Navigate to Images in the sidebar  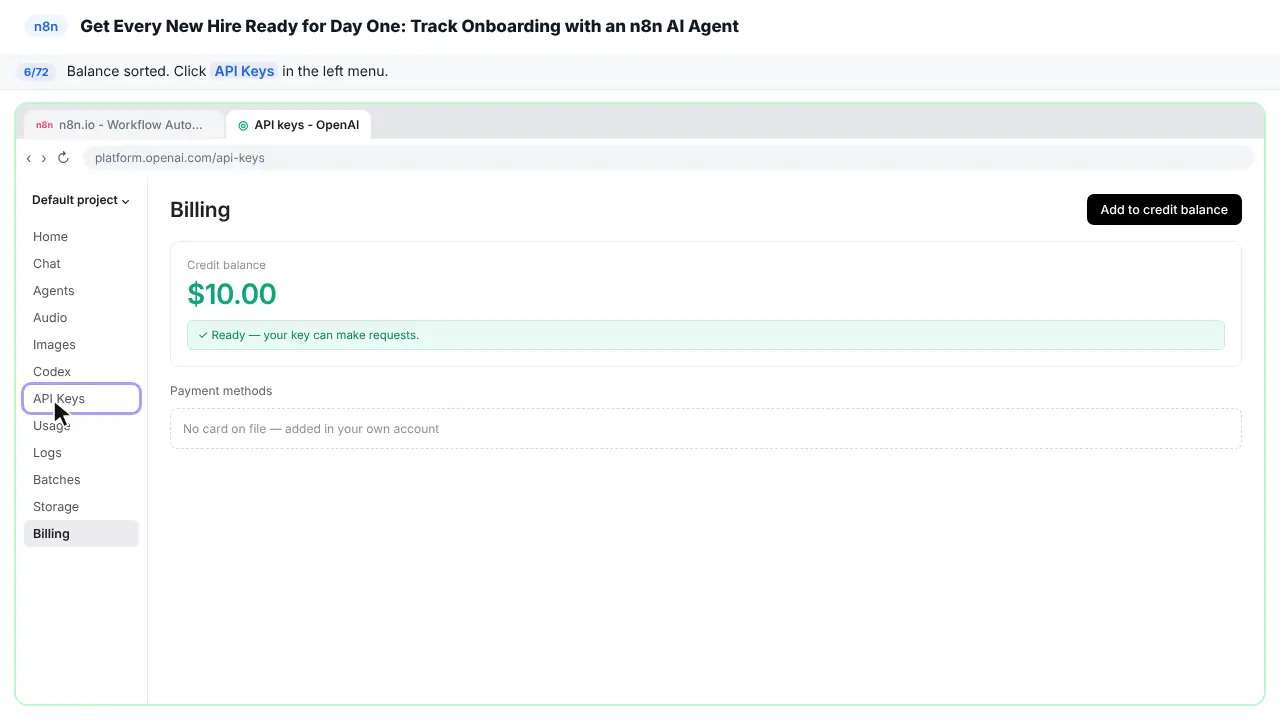click(x=81, y=345)
